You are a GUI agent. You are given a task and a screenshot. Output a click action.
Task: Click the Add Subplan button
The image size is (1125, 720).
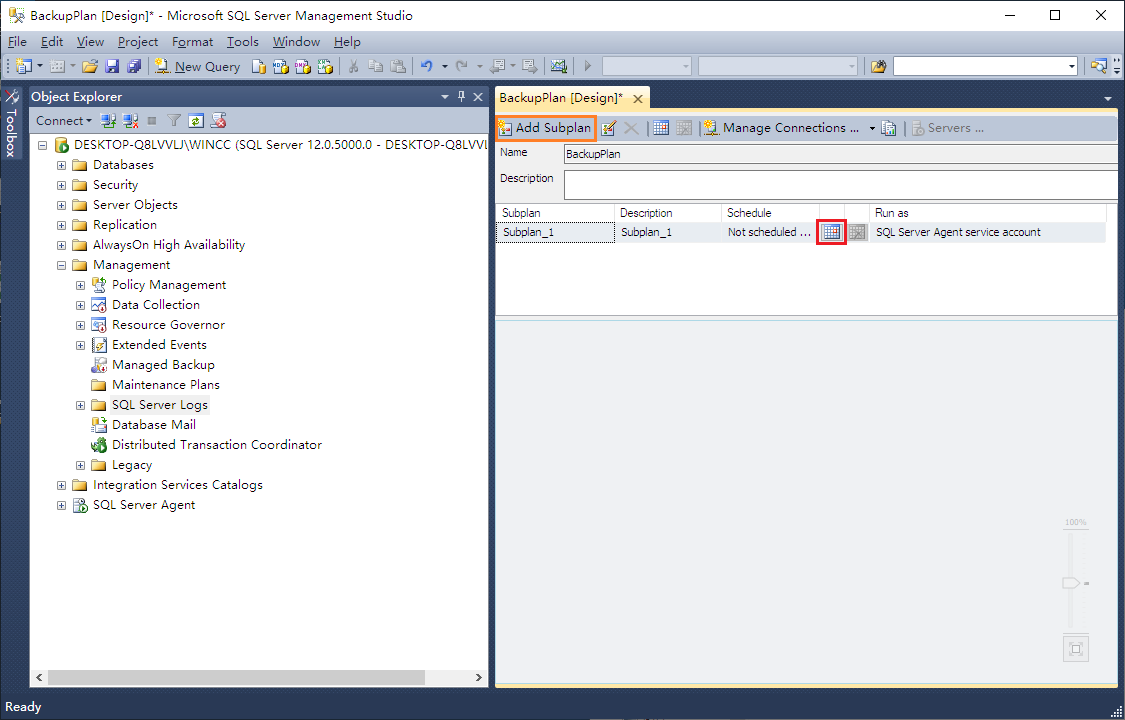click(546, 128)
